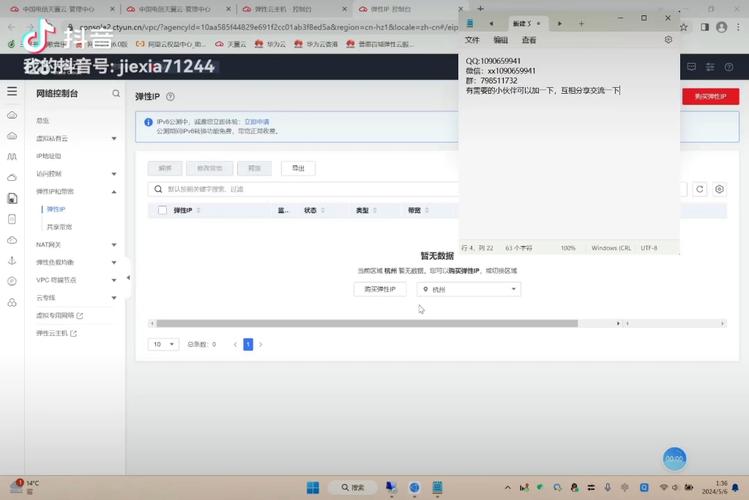Click the microphone tray icon
749x500 pixels.
pos(607,487)
